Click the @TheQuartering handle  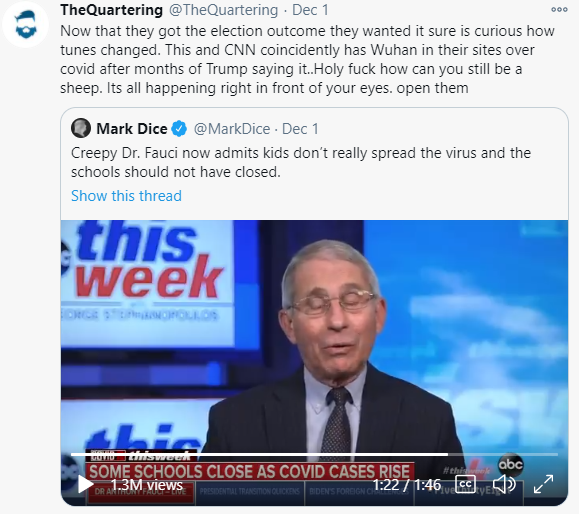[223, 10]
